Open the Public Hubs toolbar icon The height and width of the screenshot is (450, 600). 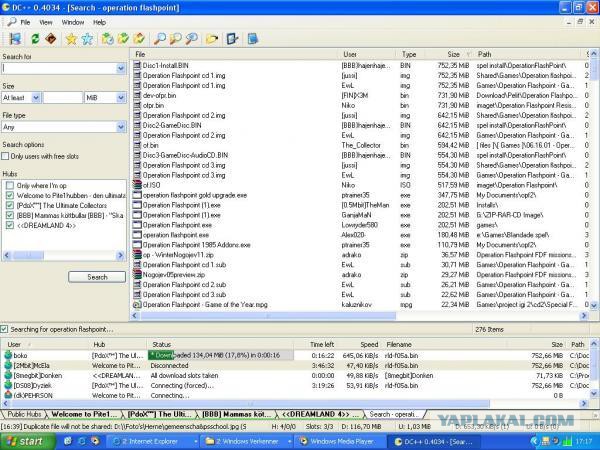[15, 39]
